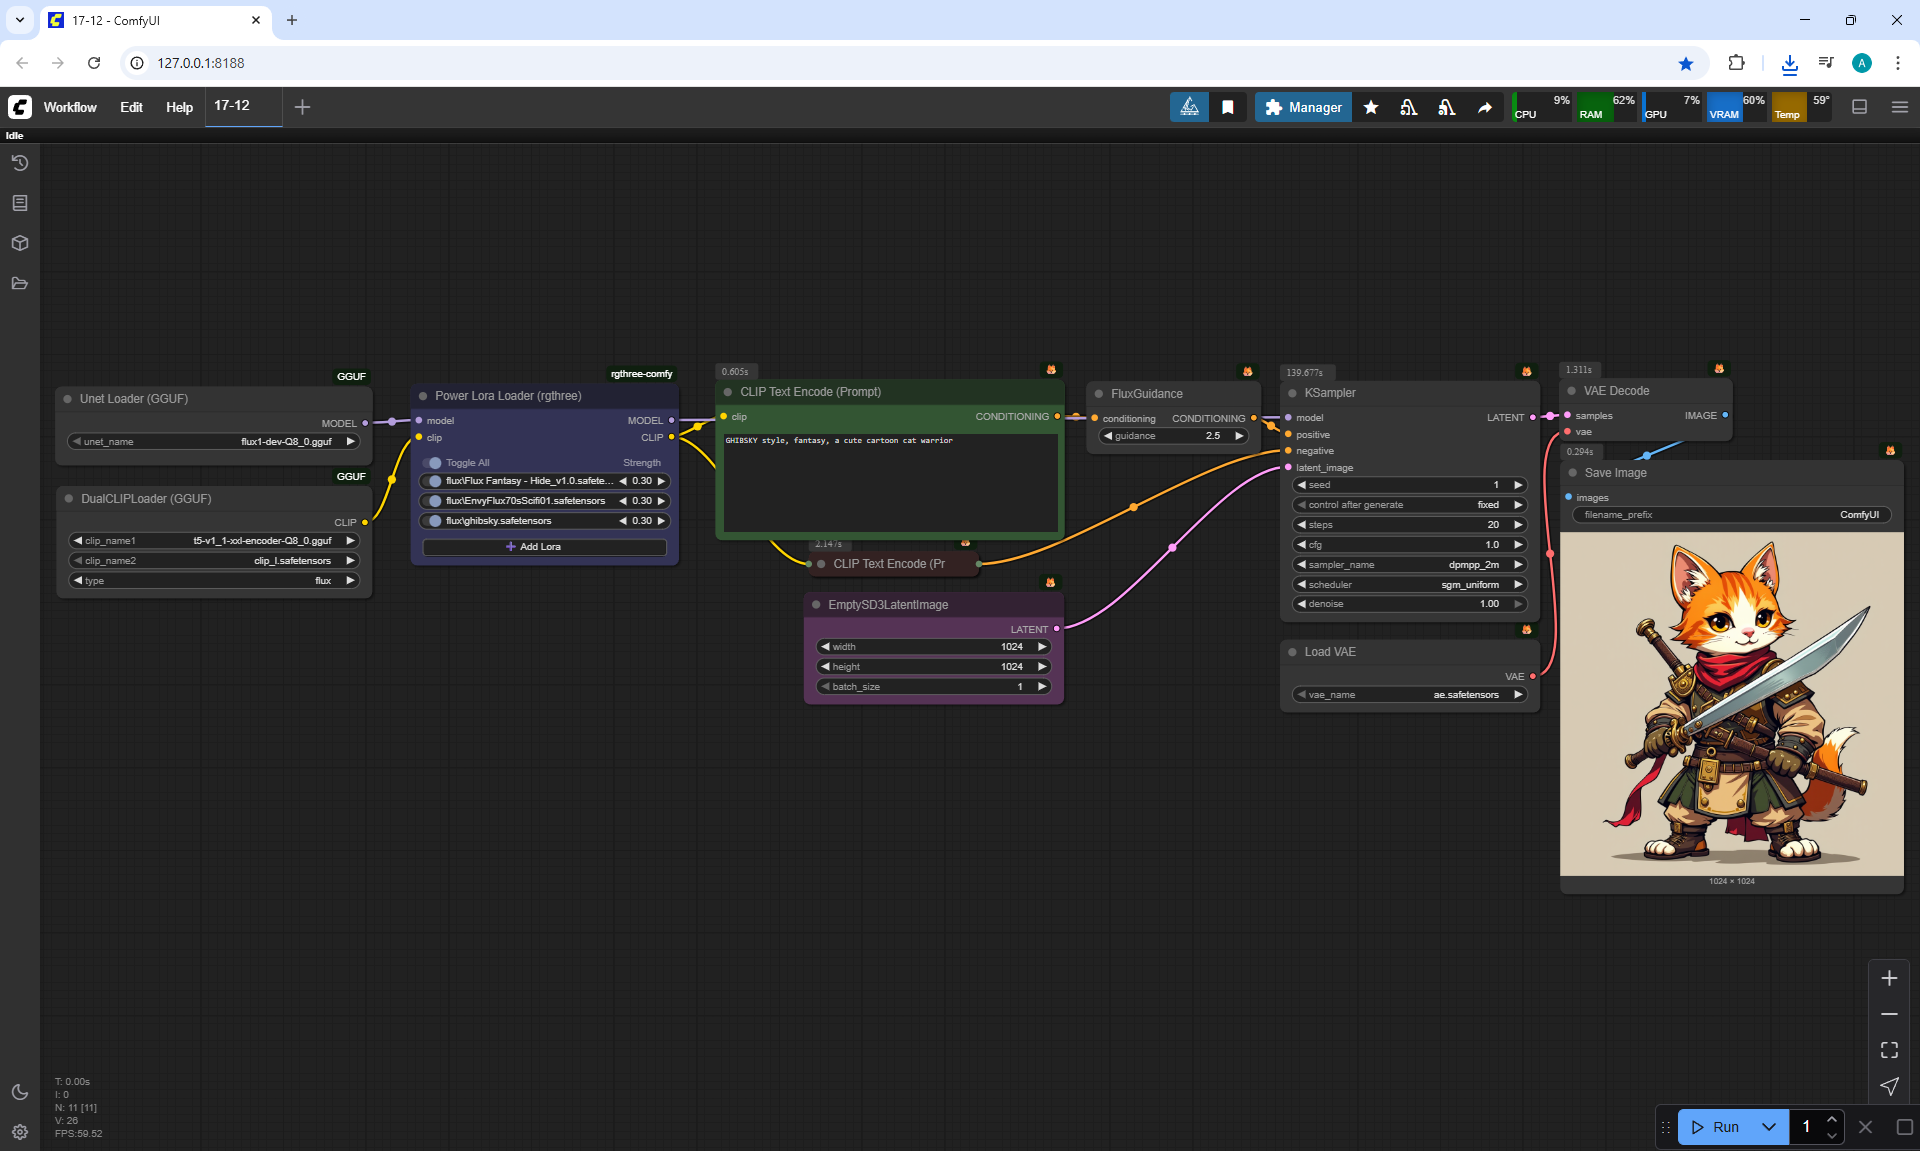Open the unet_name model selector

click(x=214, y=441)
